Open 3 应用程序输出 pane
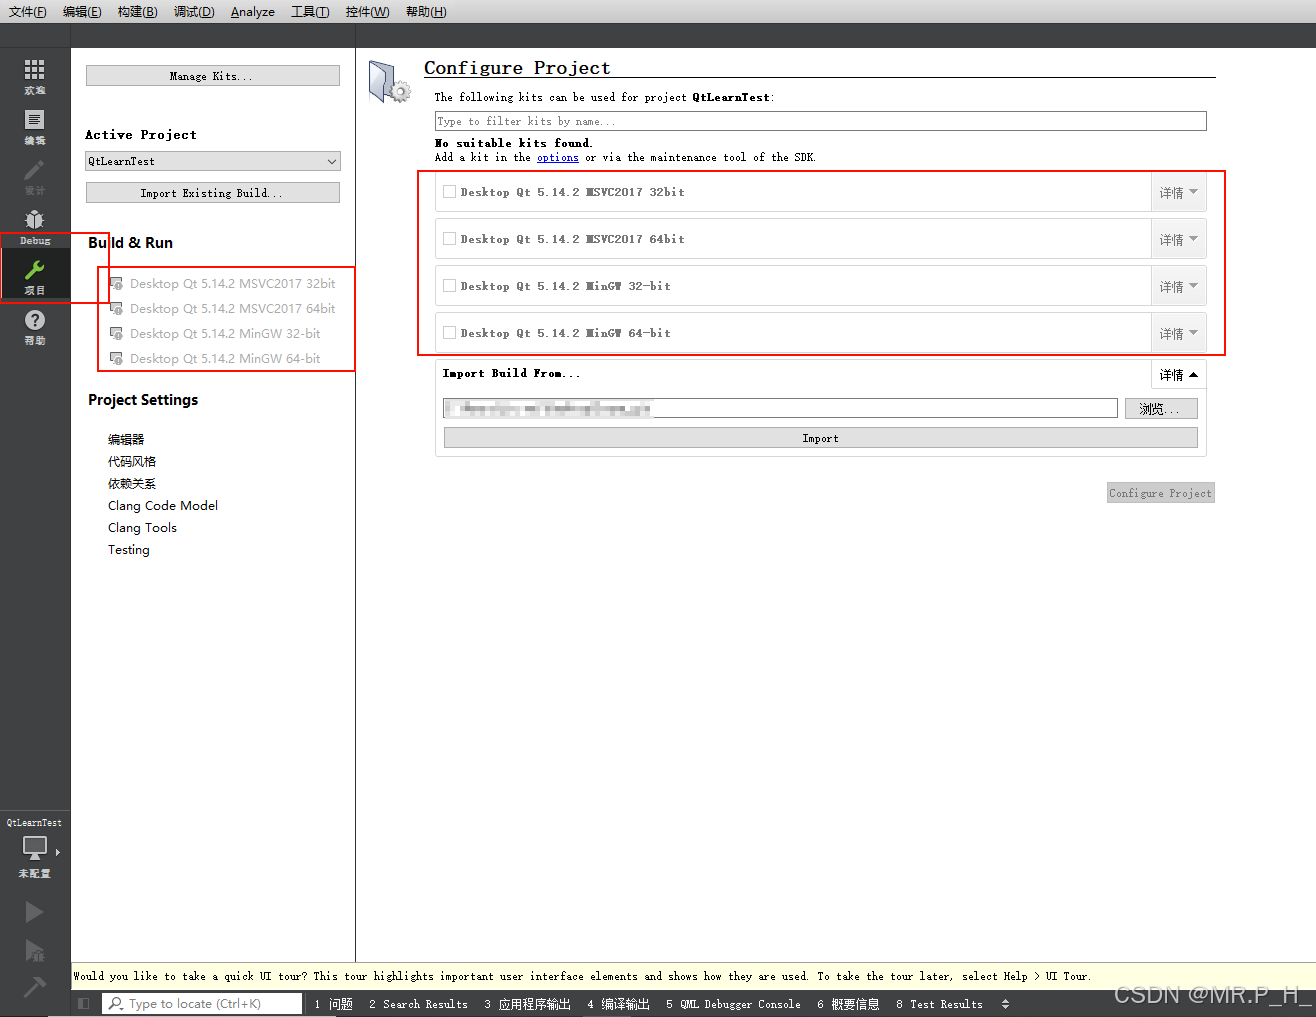 527,1004
